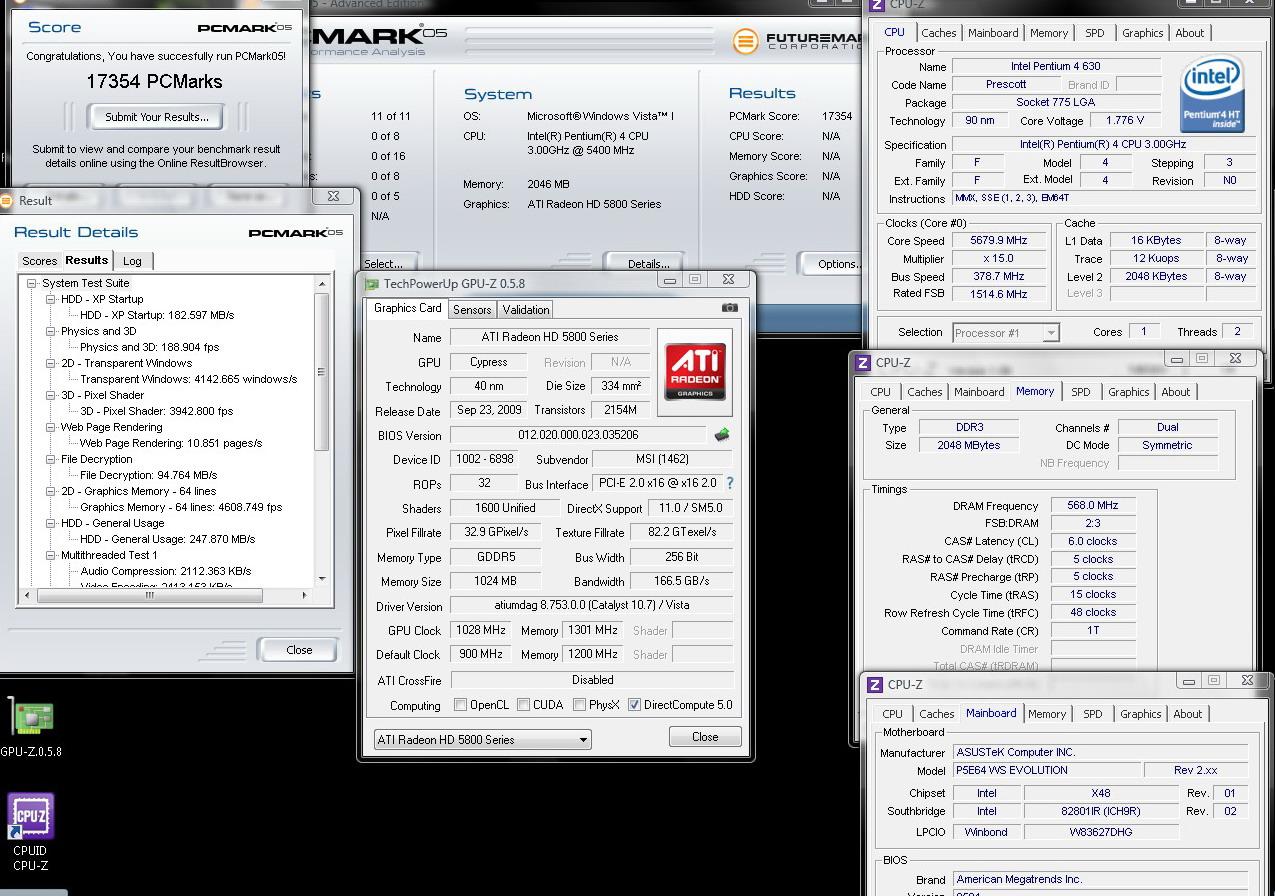
Task: Click the CPU-Z Memory window title icon
Action: click(861, 363)
